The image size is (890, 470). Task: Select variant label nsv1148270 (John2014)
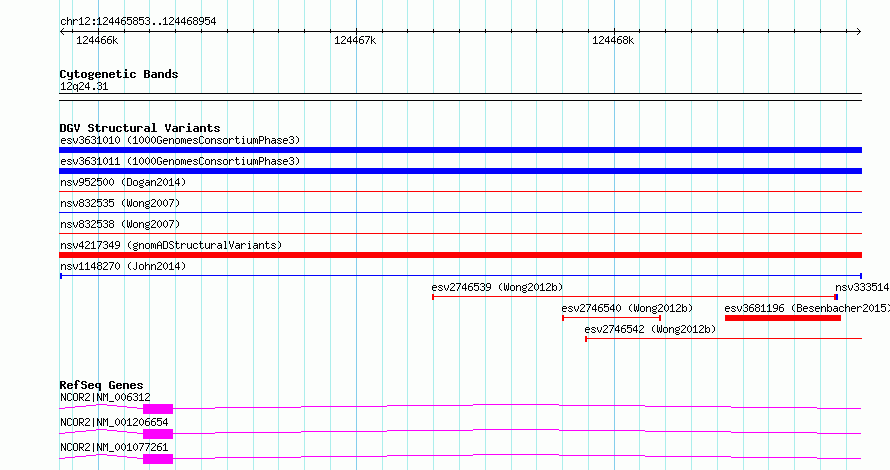coord(123,266)
